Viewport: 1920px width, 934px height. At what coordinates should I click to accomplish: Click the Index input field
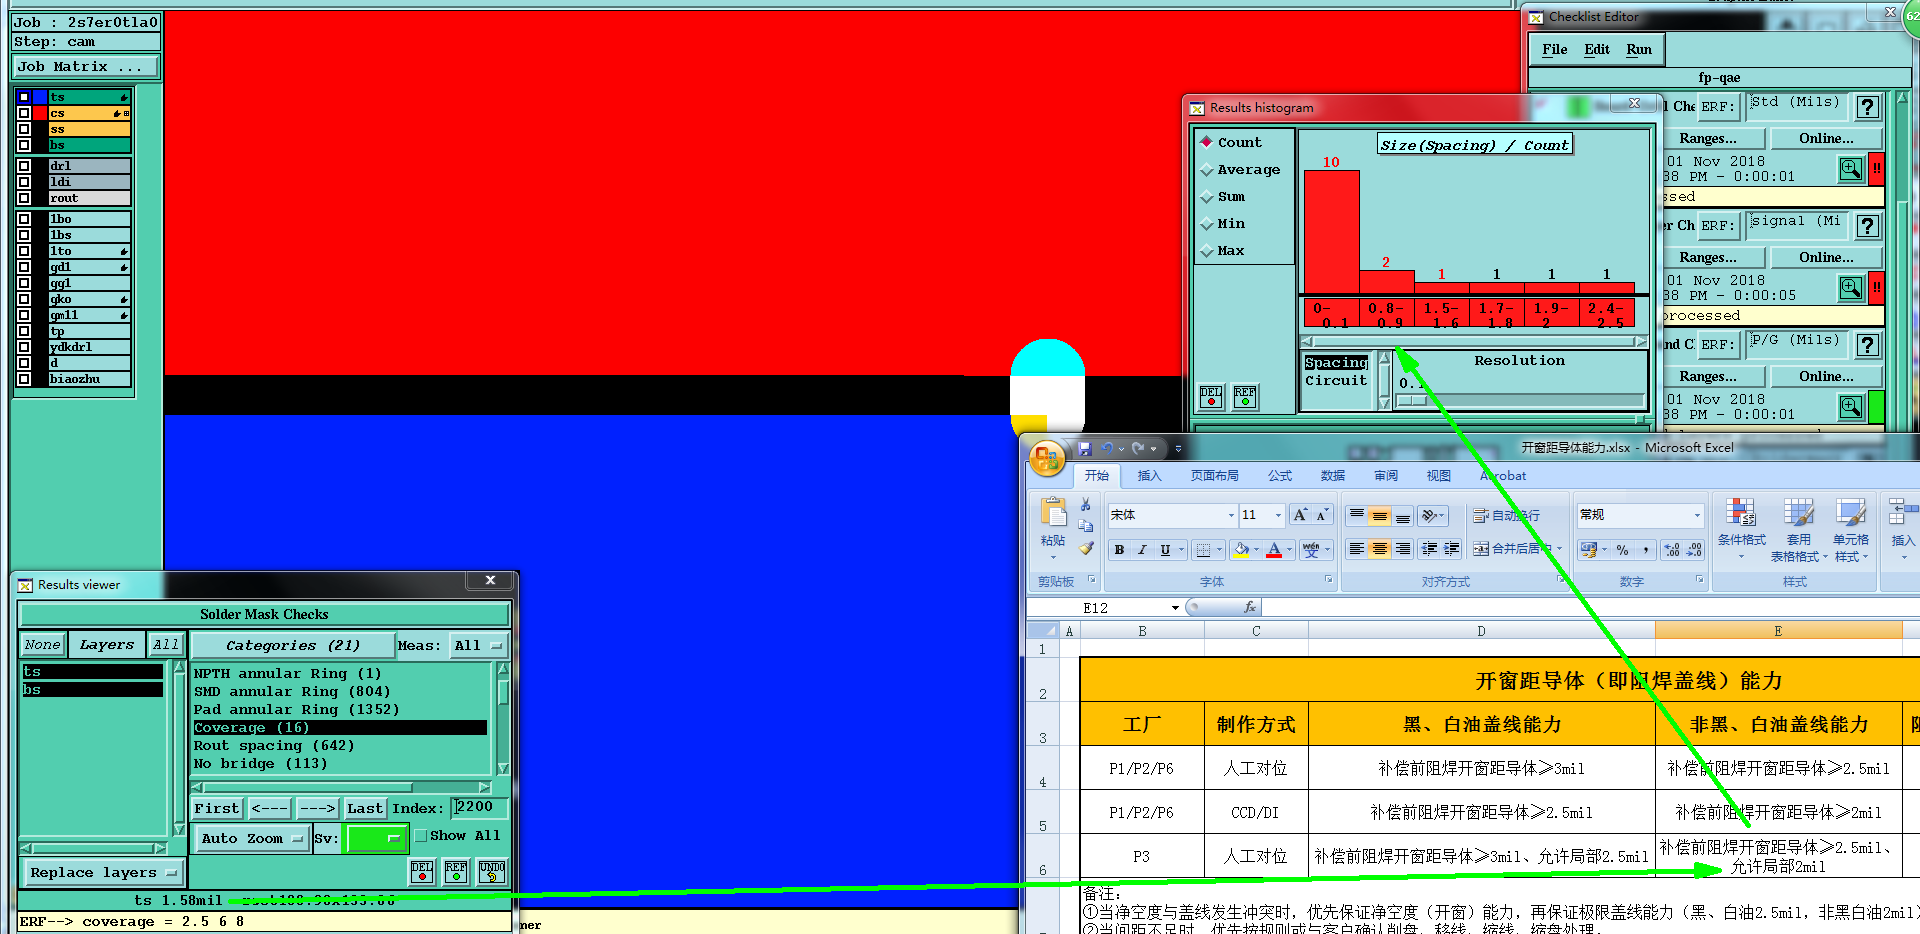point(480,807)
